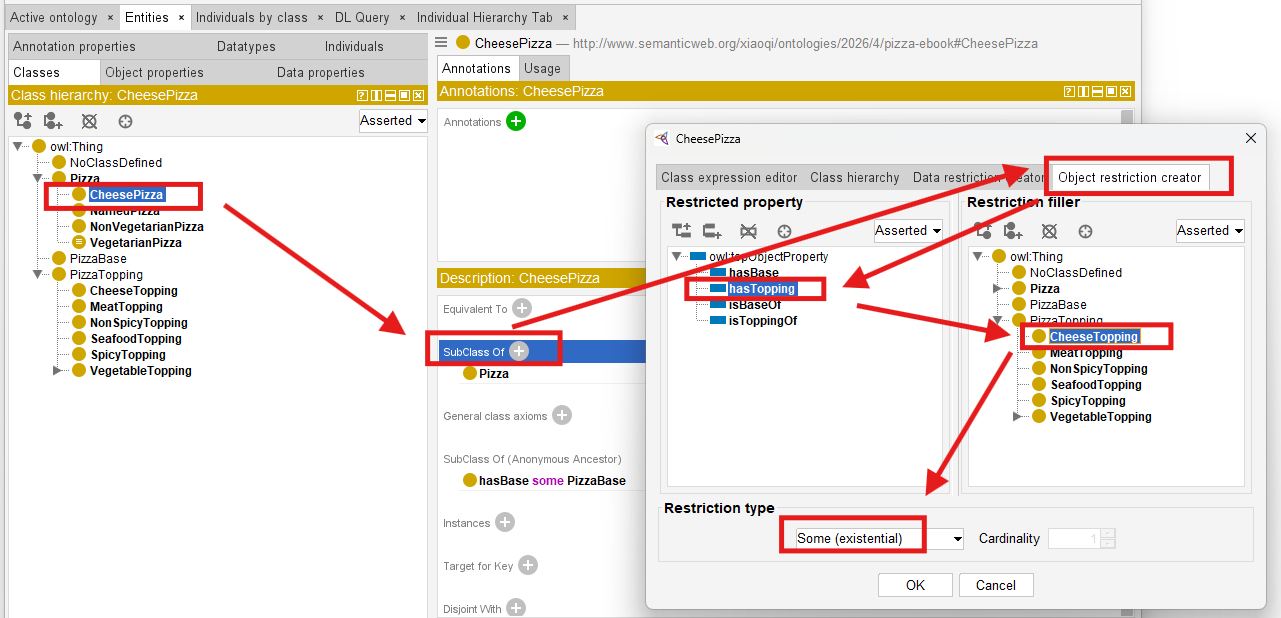Add a new annotation with green plus
1281x618 pixels.
516,121
